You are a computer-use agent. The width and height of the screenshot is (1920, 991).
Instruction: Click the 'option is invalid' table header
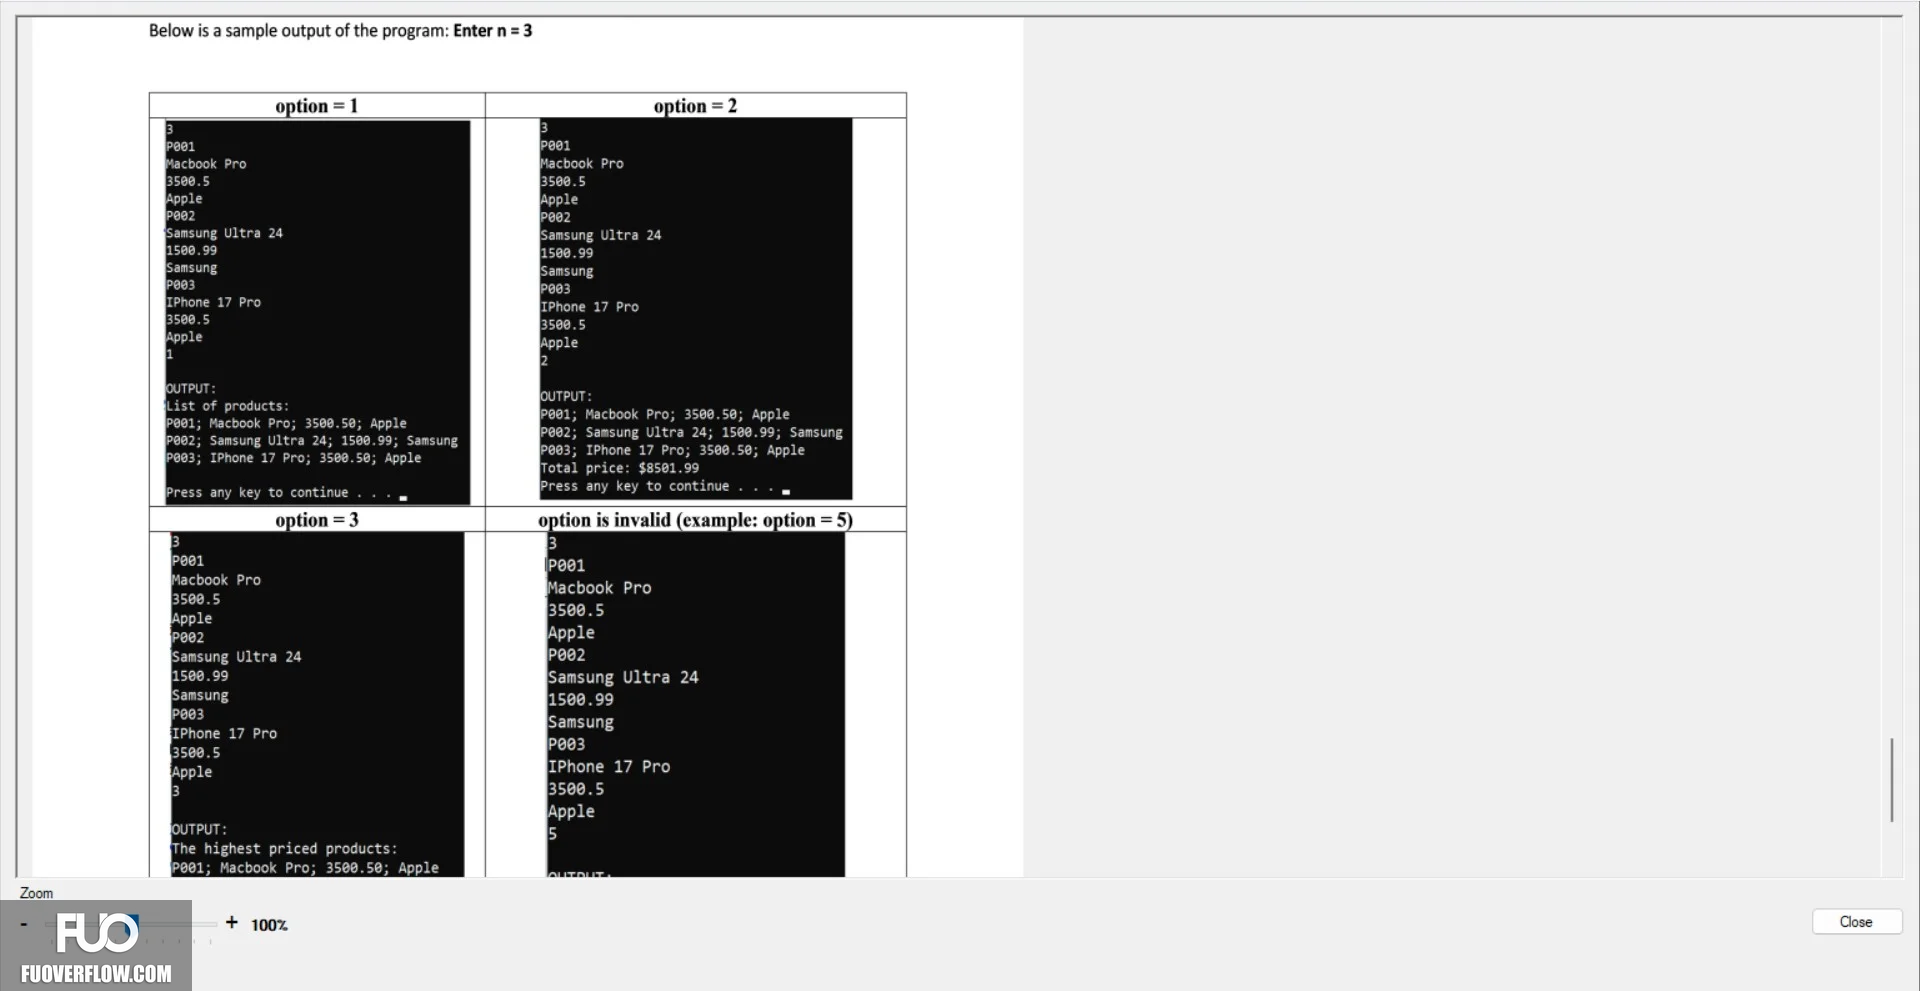click(x=695, y=520)
